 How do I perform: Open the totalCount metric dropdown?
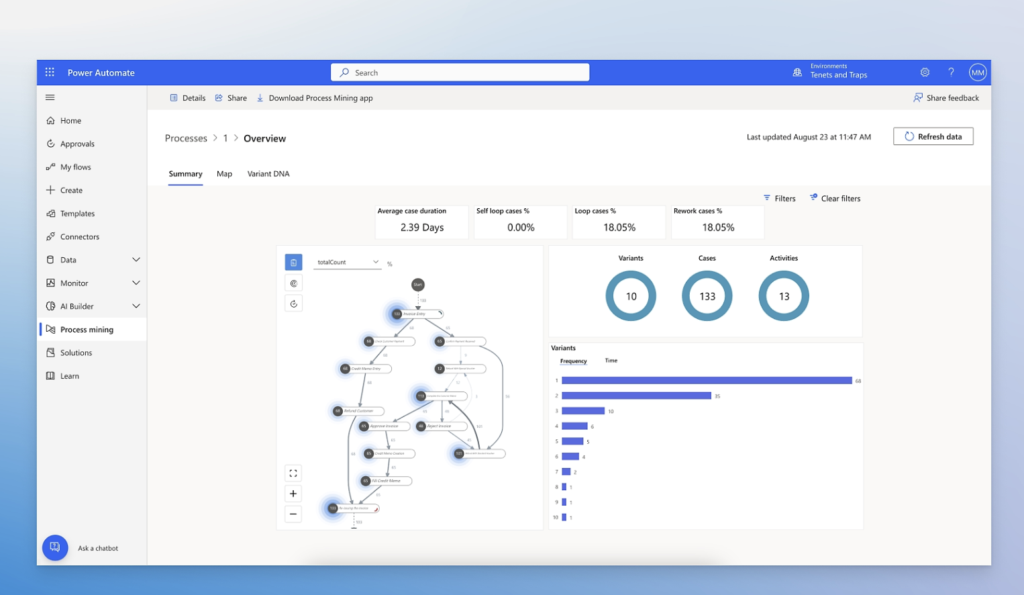(x=347, y=262)
